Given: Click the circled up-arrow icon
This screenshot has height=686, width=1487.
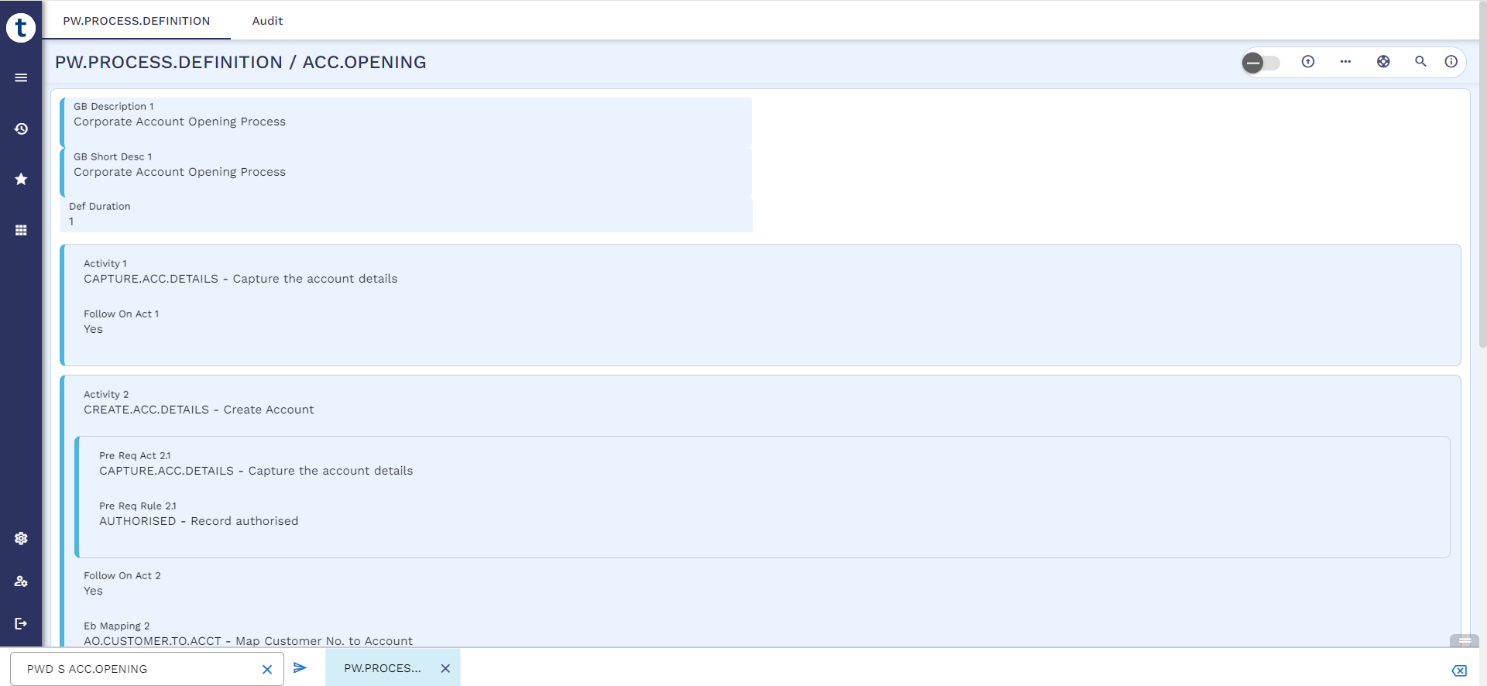Looking at the screenshot, I should (1308, 62).
